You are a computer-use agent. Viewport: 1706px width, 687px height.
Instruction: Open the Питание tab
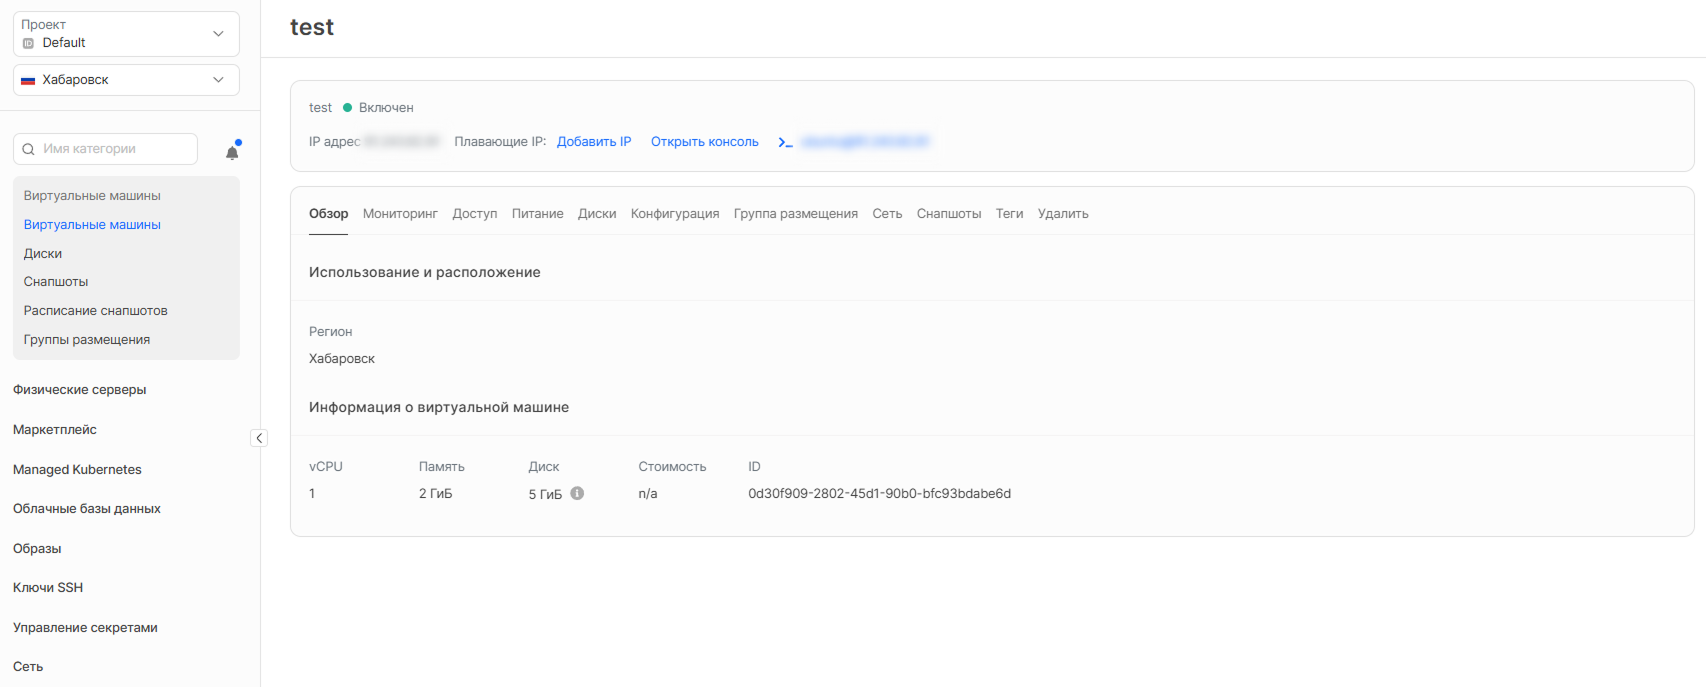coord(537,214)
